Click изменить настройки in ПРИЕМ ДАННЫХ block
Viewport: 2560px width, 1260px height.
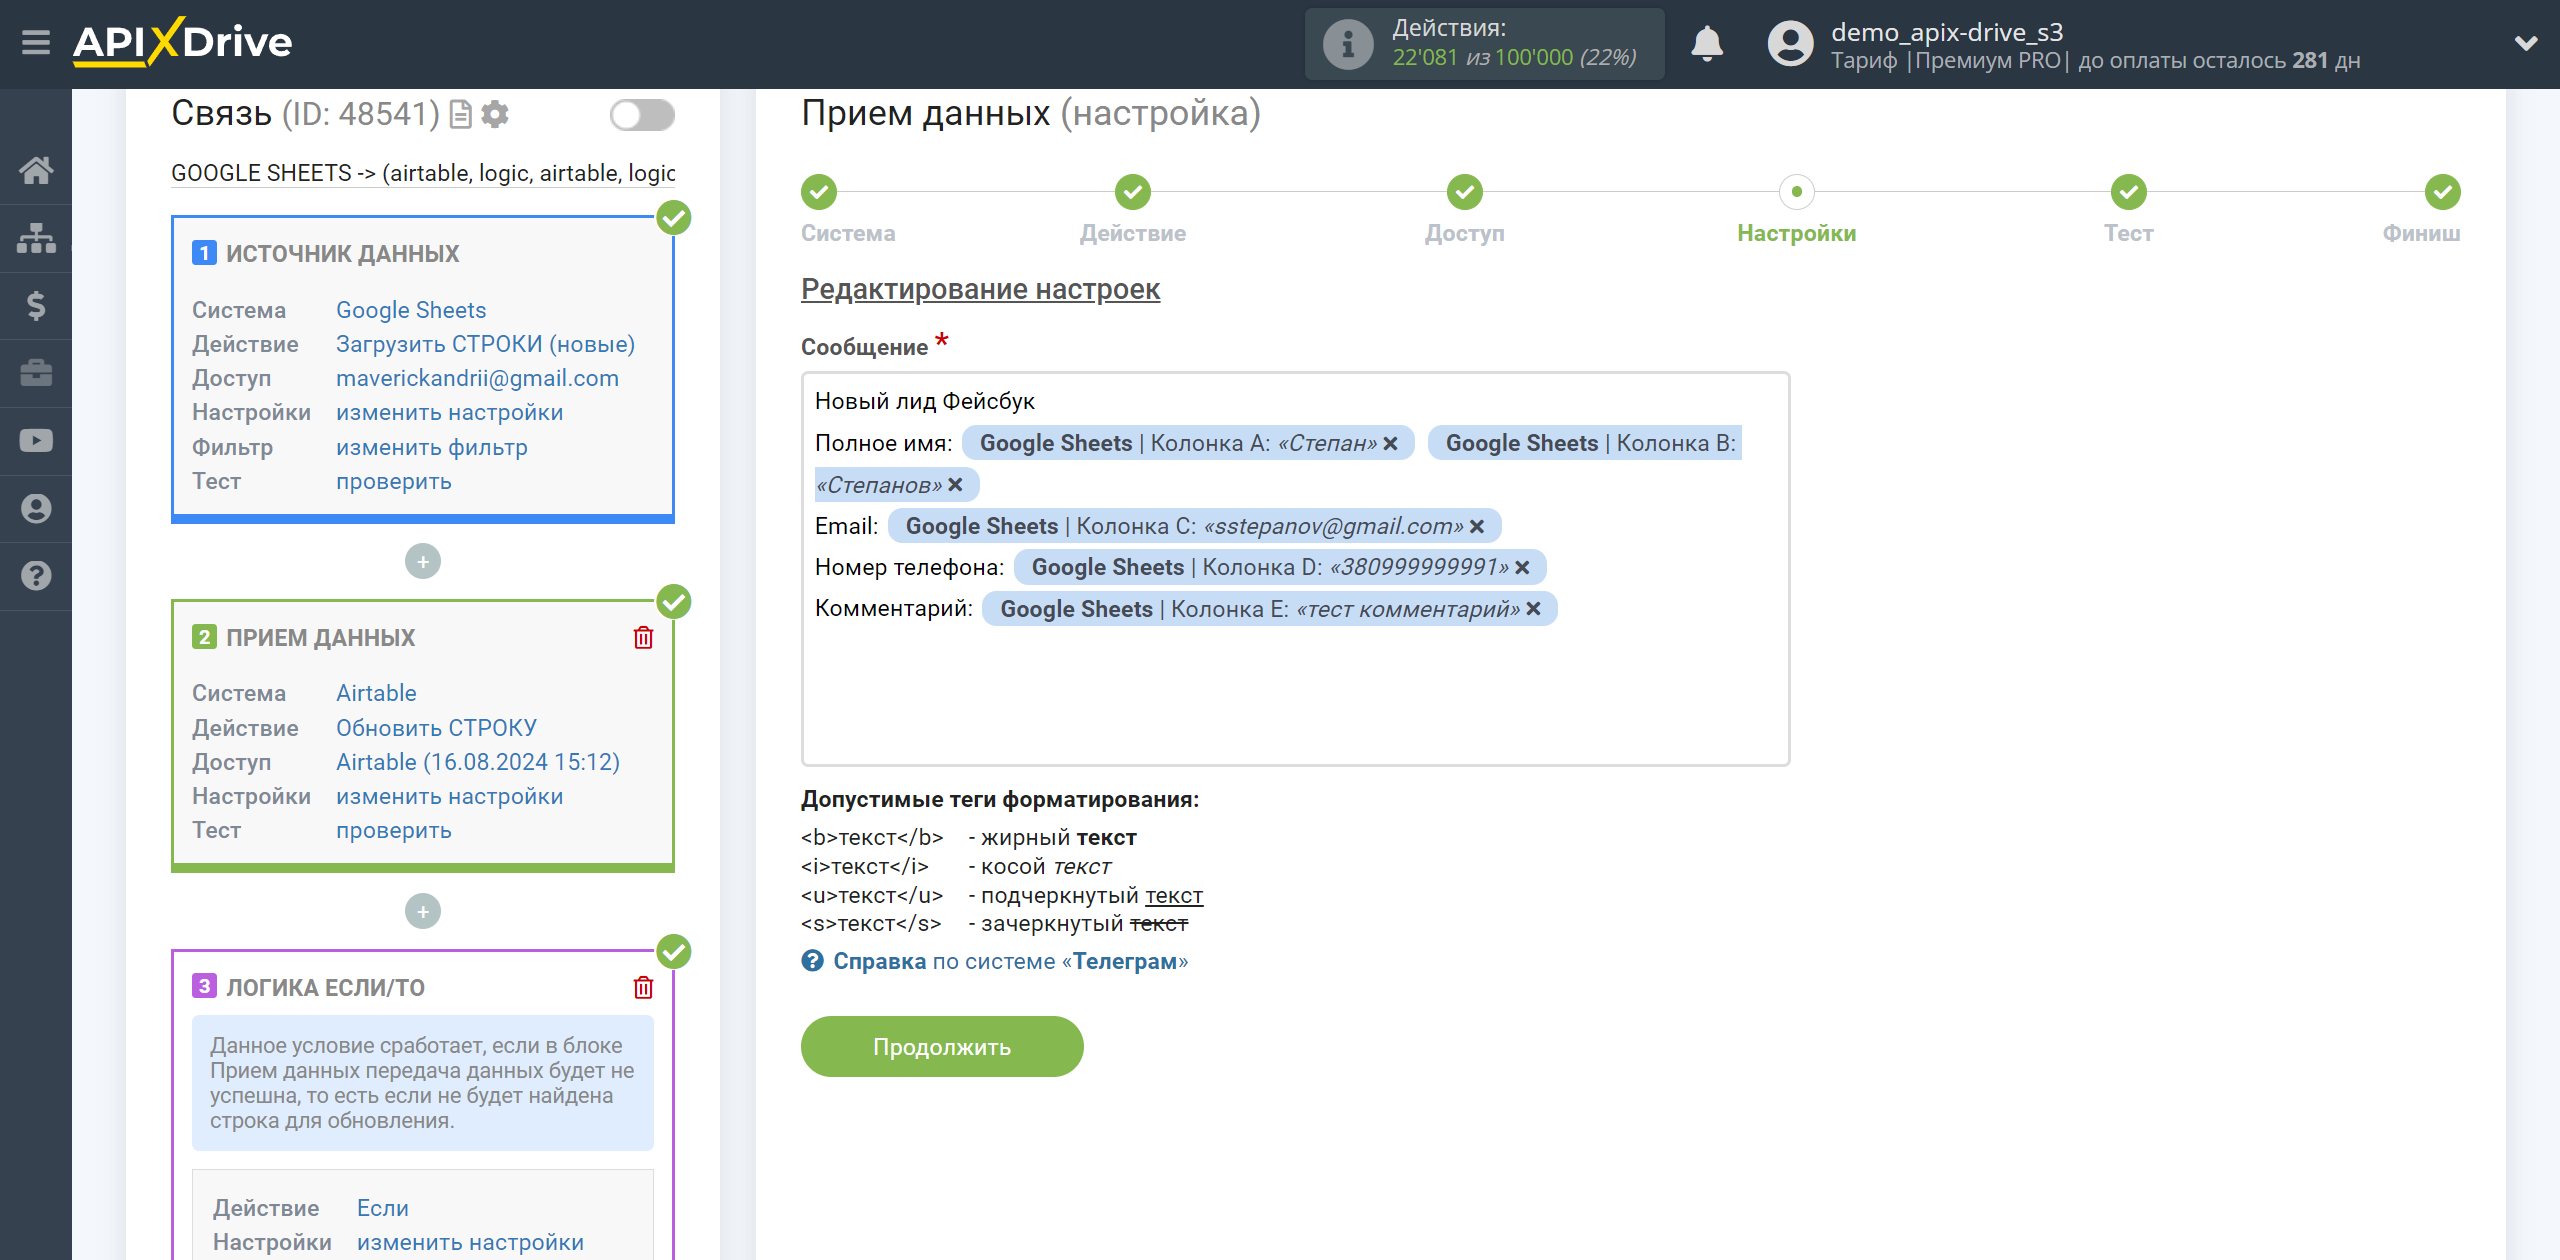click(x=449, y=796)
